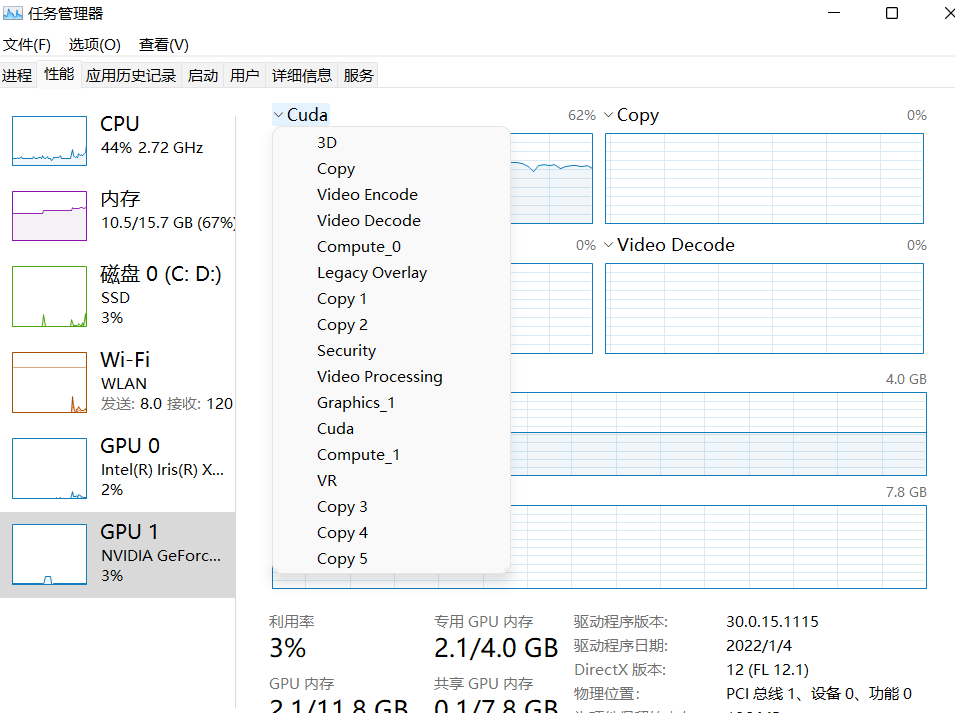955x722 pixels.
Task: Choose the VR engine option
Action: click(x=327, y=480)
